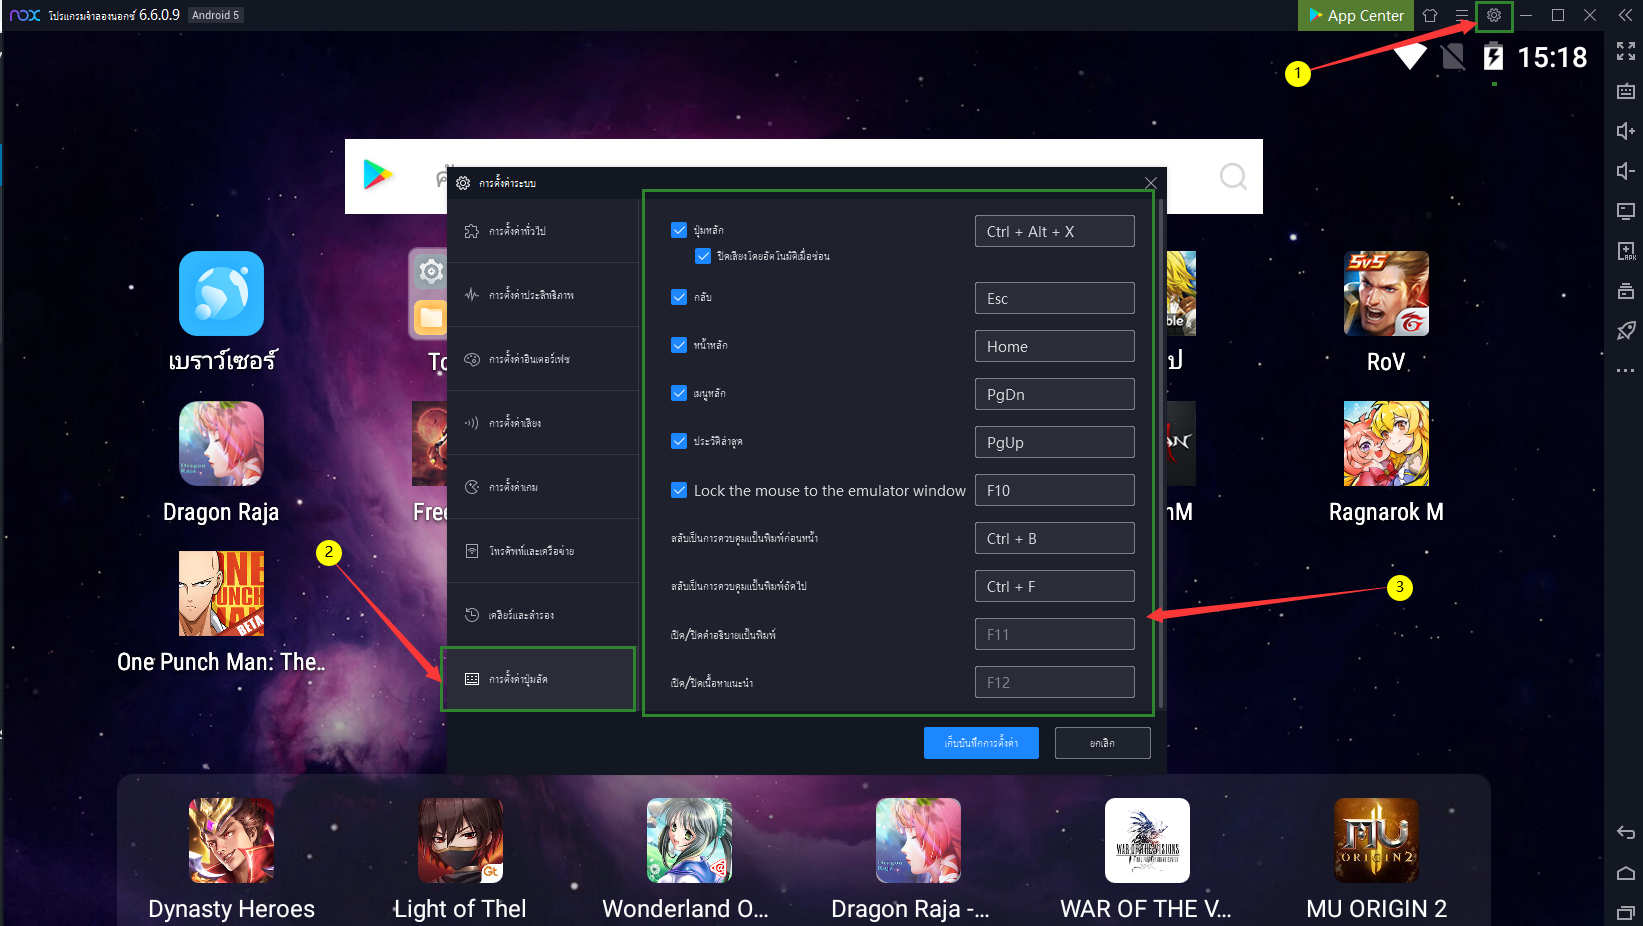
Task: Click the blue save settings button
Action: click(980, 743)
